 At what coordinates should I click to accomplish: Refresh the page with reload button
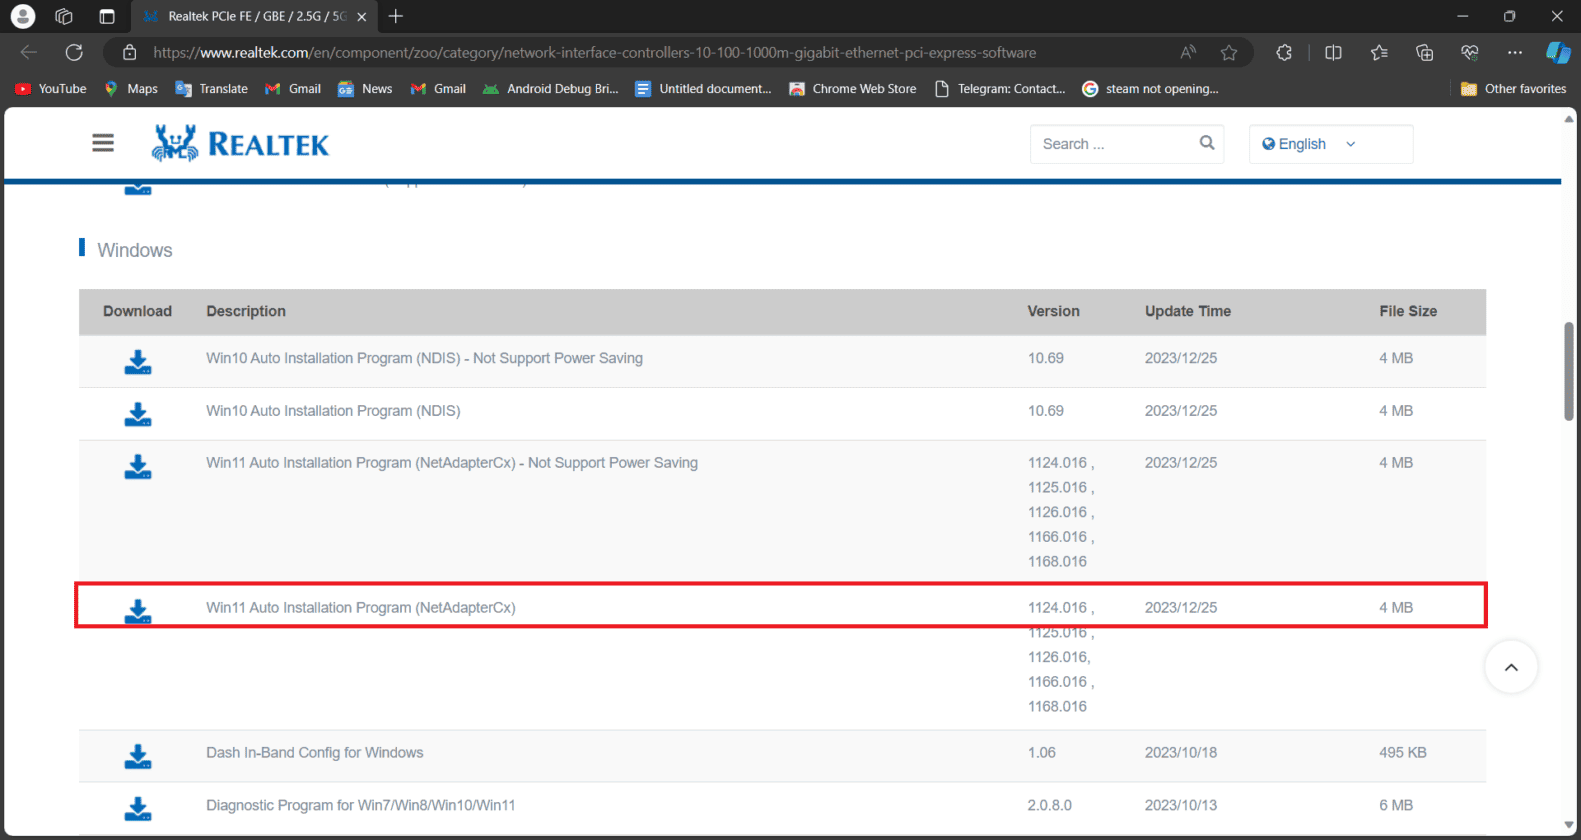coord(74,52)
